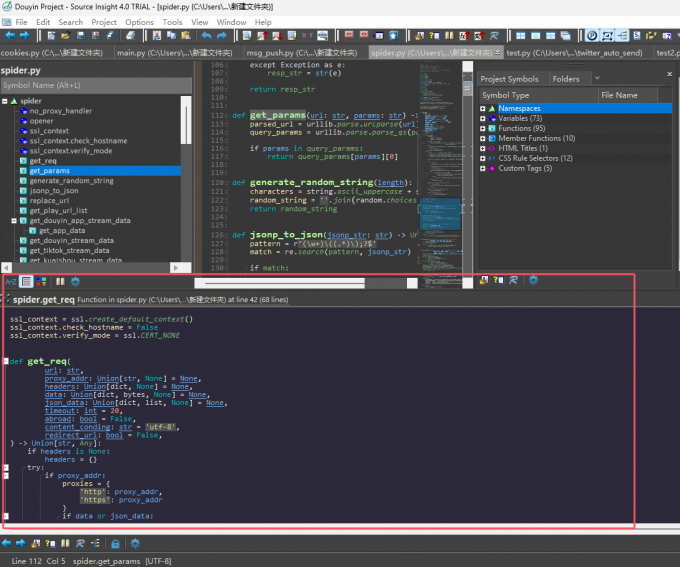Open the dropdown arrow beside Folders tab
Screen dimensions: 680x567
(x=597, y=78)
